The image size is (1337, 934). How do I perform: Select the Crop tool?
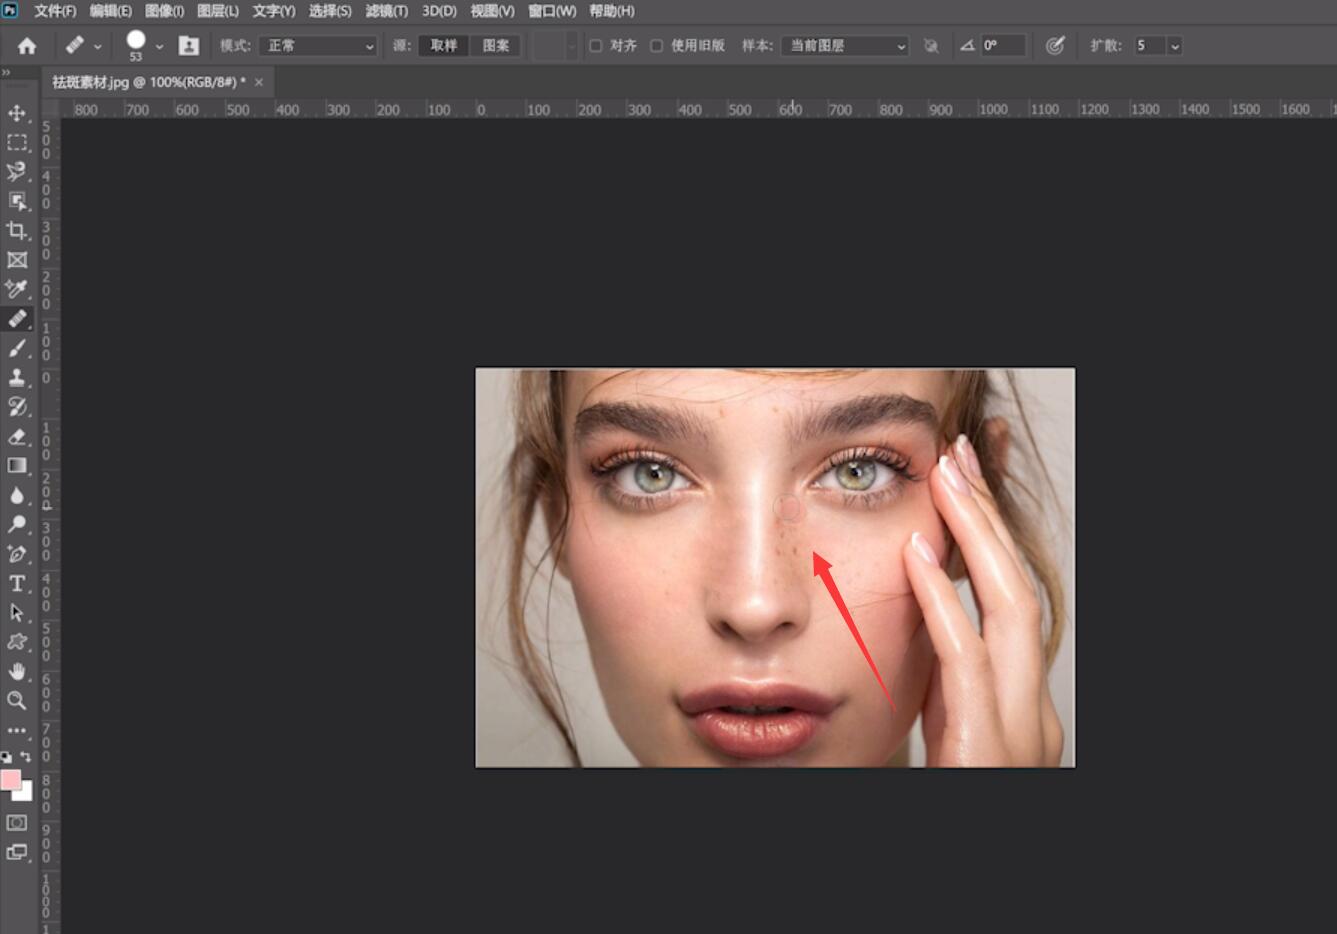(17, 230)
